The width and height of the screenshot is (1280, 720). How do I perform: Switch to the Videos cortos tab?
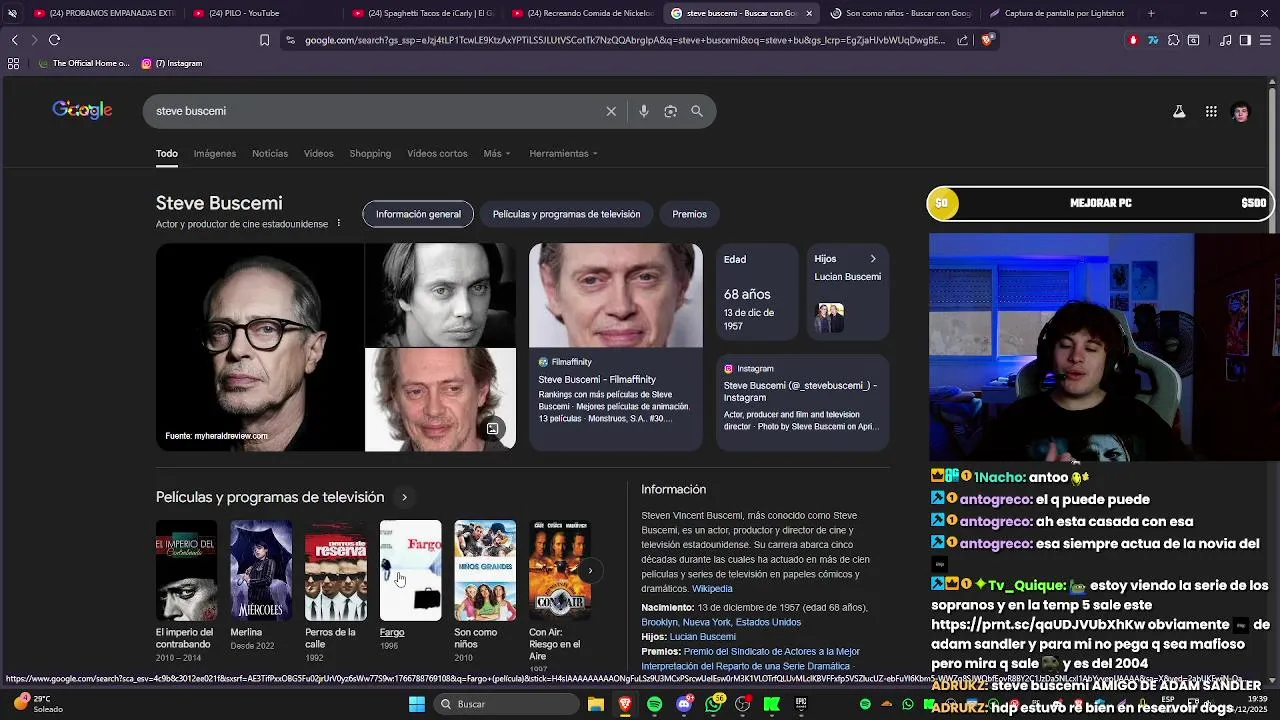click(x=437, y=153)
